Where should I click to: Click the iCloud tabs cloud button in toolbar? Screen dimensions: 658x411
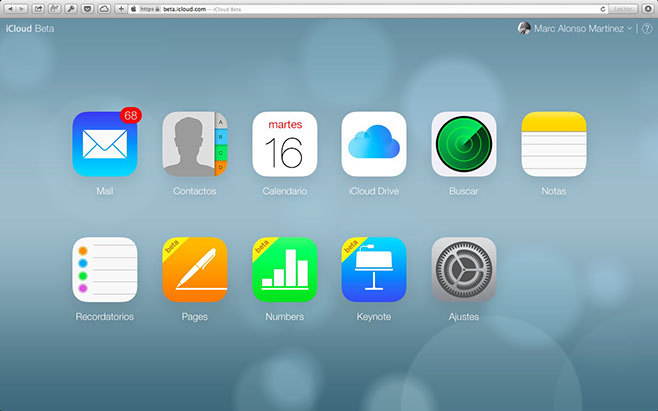103,8
